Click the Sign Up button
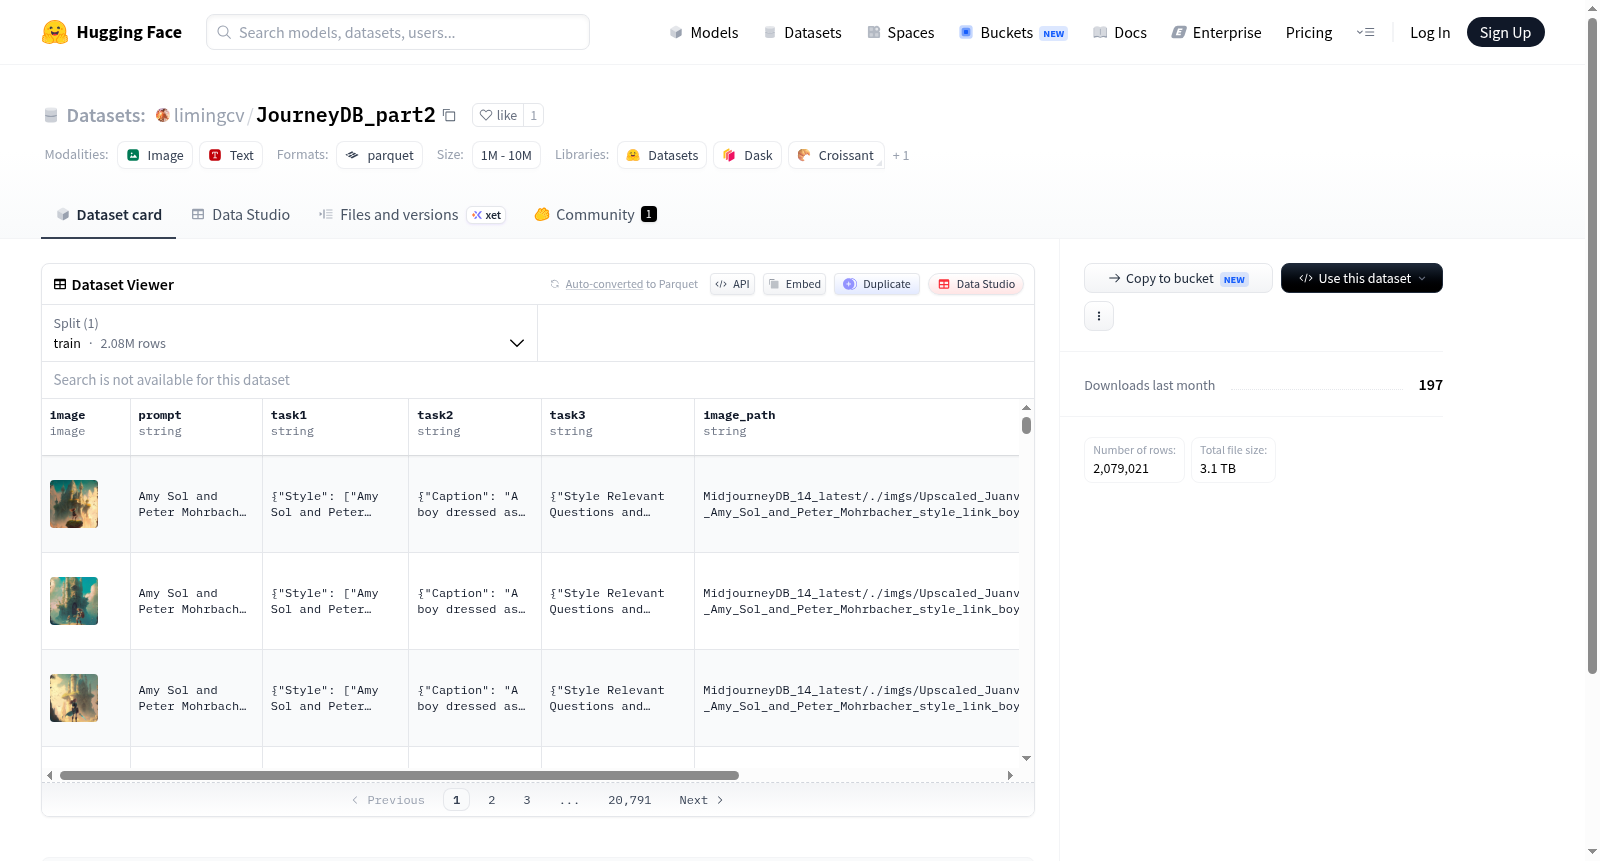The width and height of the screenshot is (1600, 861). pyautogui.click(x=1505, y=32)
